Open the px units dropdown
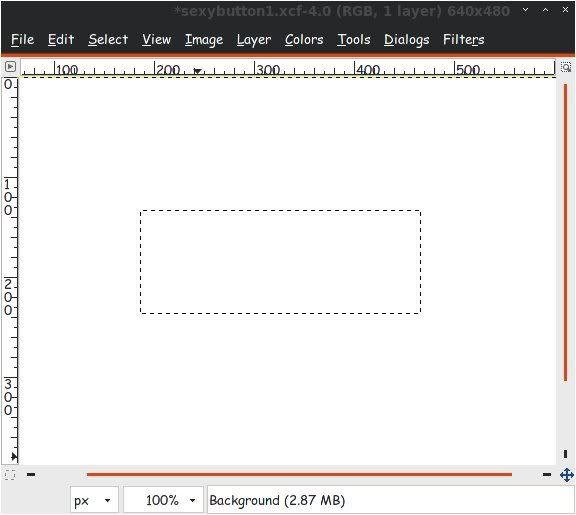576x515 pixels. click(x=94, y=500)
